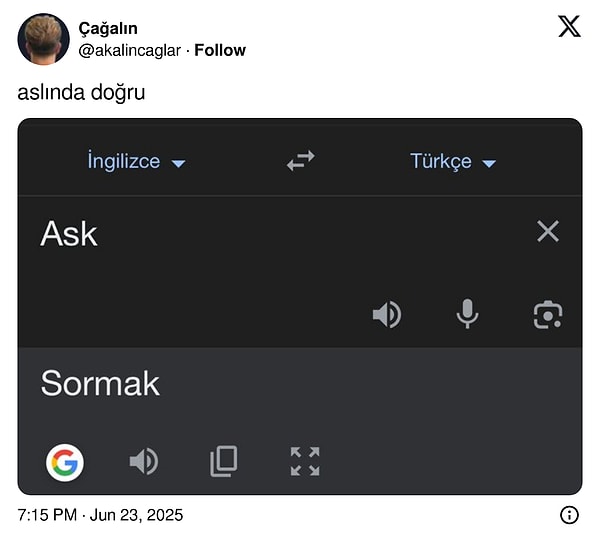
Task: Follow the @akalincaglar account
Action: [220, 50]
